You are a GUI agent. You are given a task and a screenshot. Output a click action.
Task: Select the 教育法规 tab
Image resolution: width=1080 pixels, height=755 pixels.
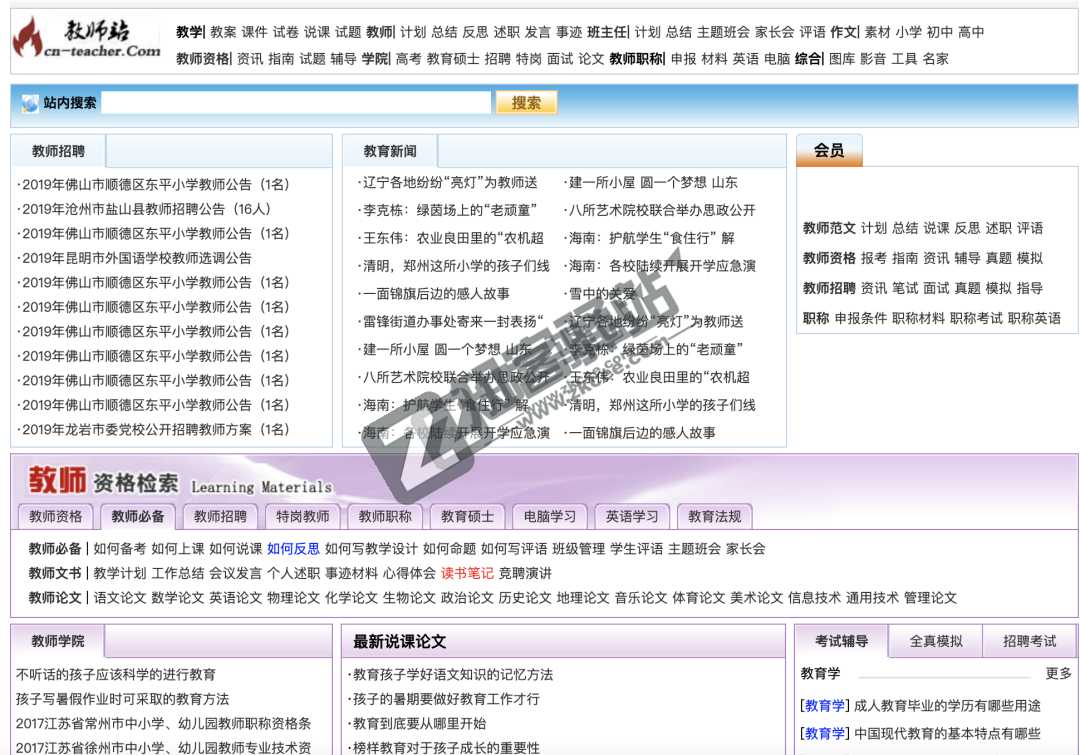pos(713,516)
